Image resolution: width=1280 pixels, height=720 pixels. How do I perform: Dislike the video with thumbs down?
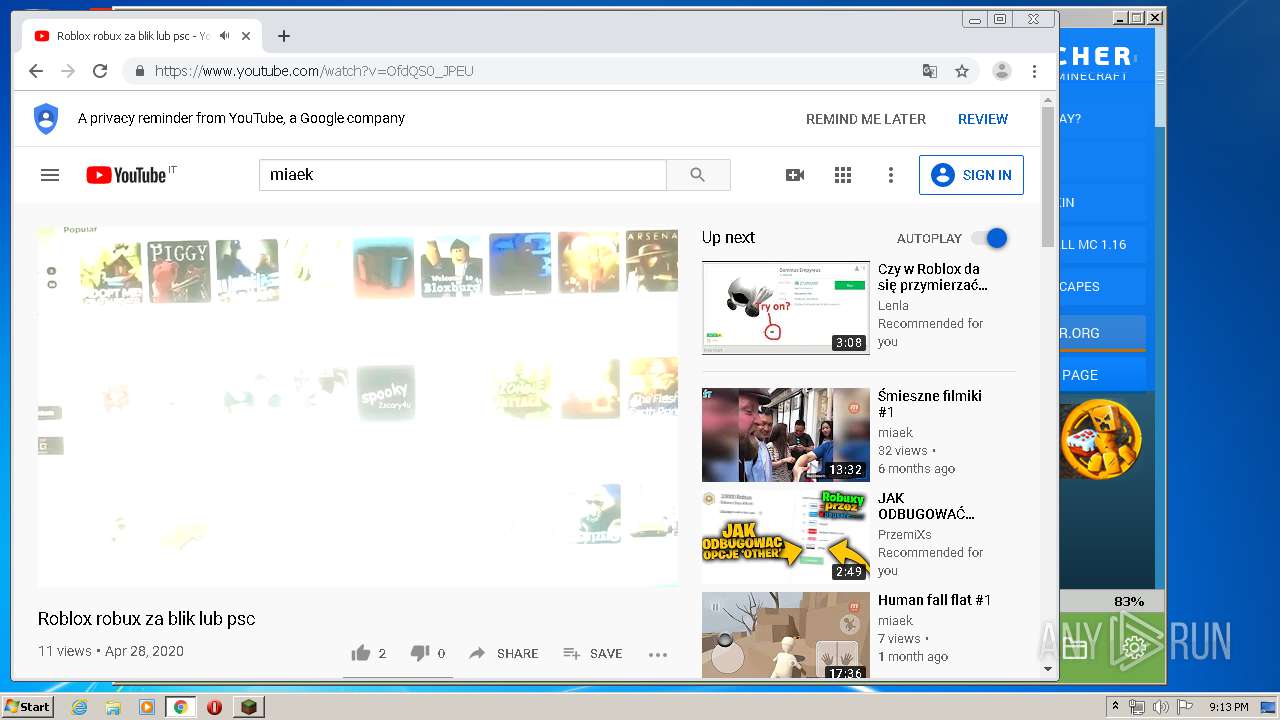coord(420,653)
